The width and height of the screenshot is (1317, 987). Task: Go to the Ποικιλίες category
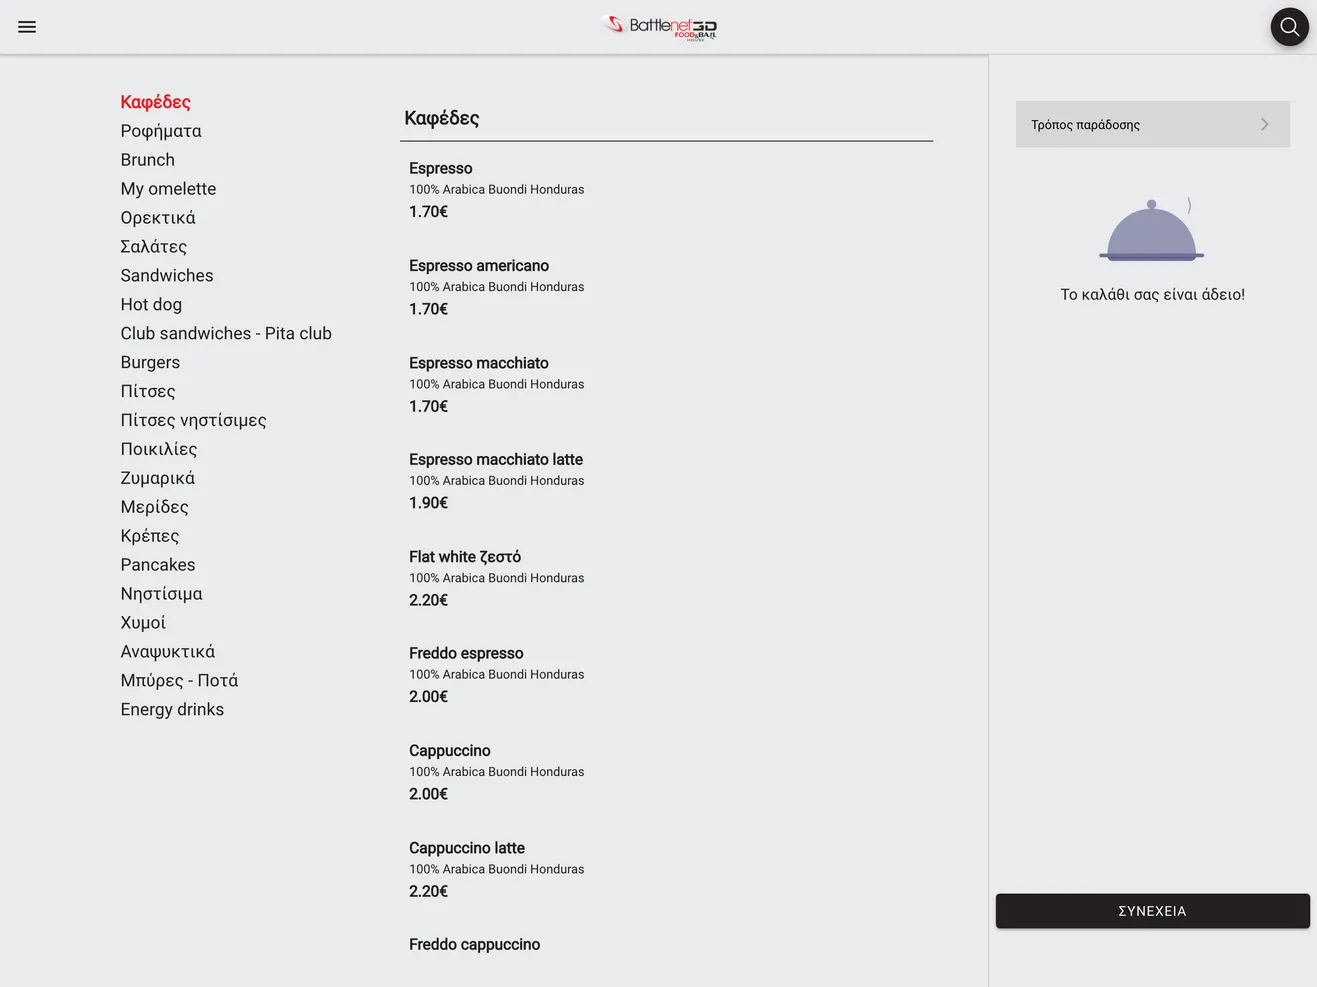point(159,450)
